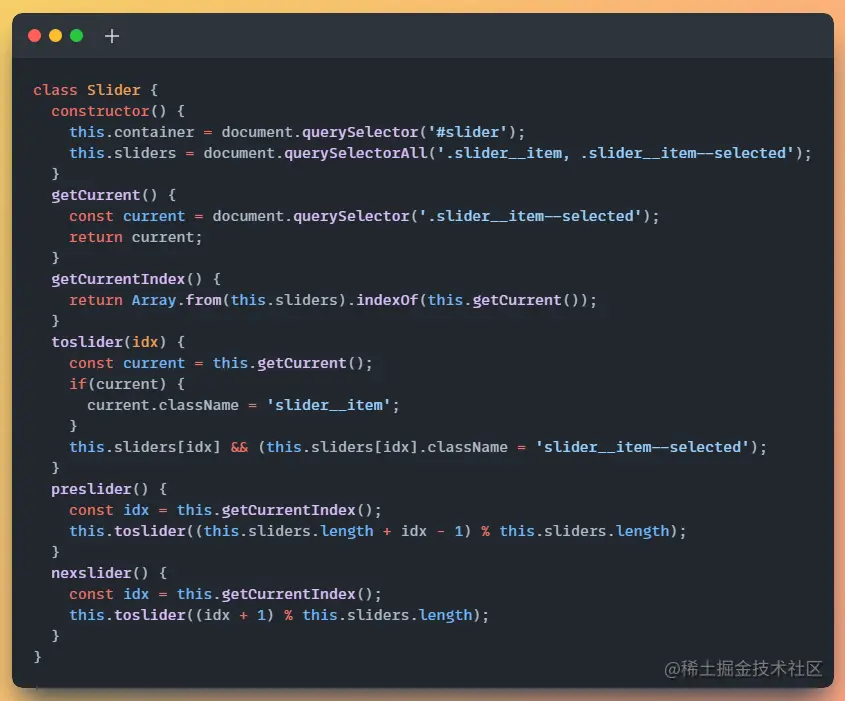This screenshot has width=845, height=701.
Task: Click the 'if(current) {' line
Action: pyautogui.click(x=127, y=384)
